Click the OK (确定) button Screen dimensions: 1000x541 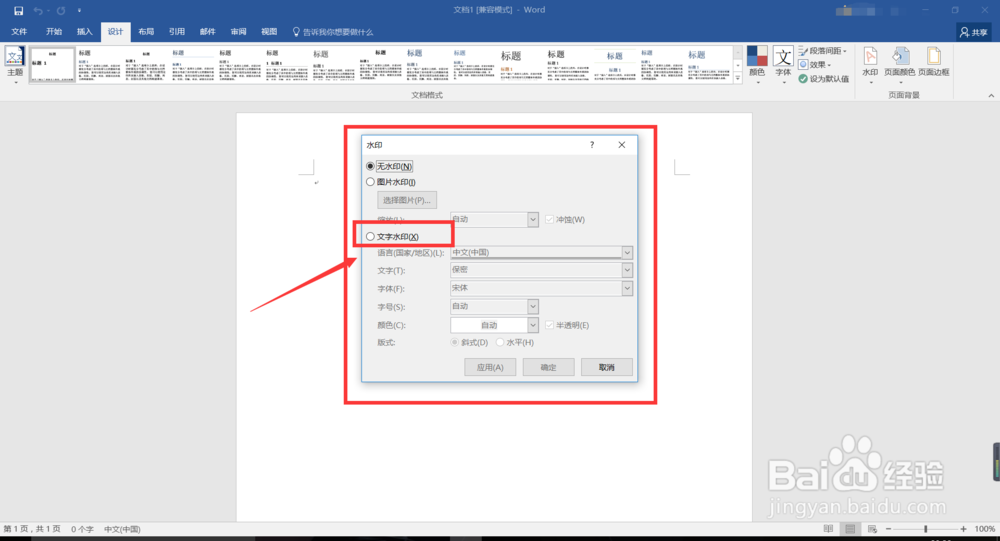pos(548,367)
